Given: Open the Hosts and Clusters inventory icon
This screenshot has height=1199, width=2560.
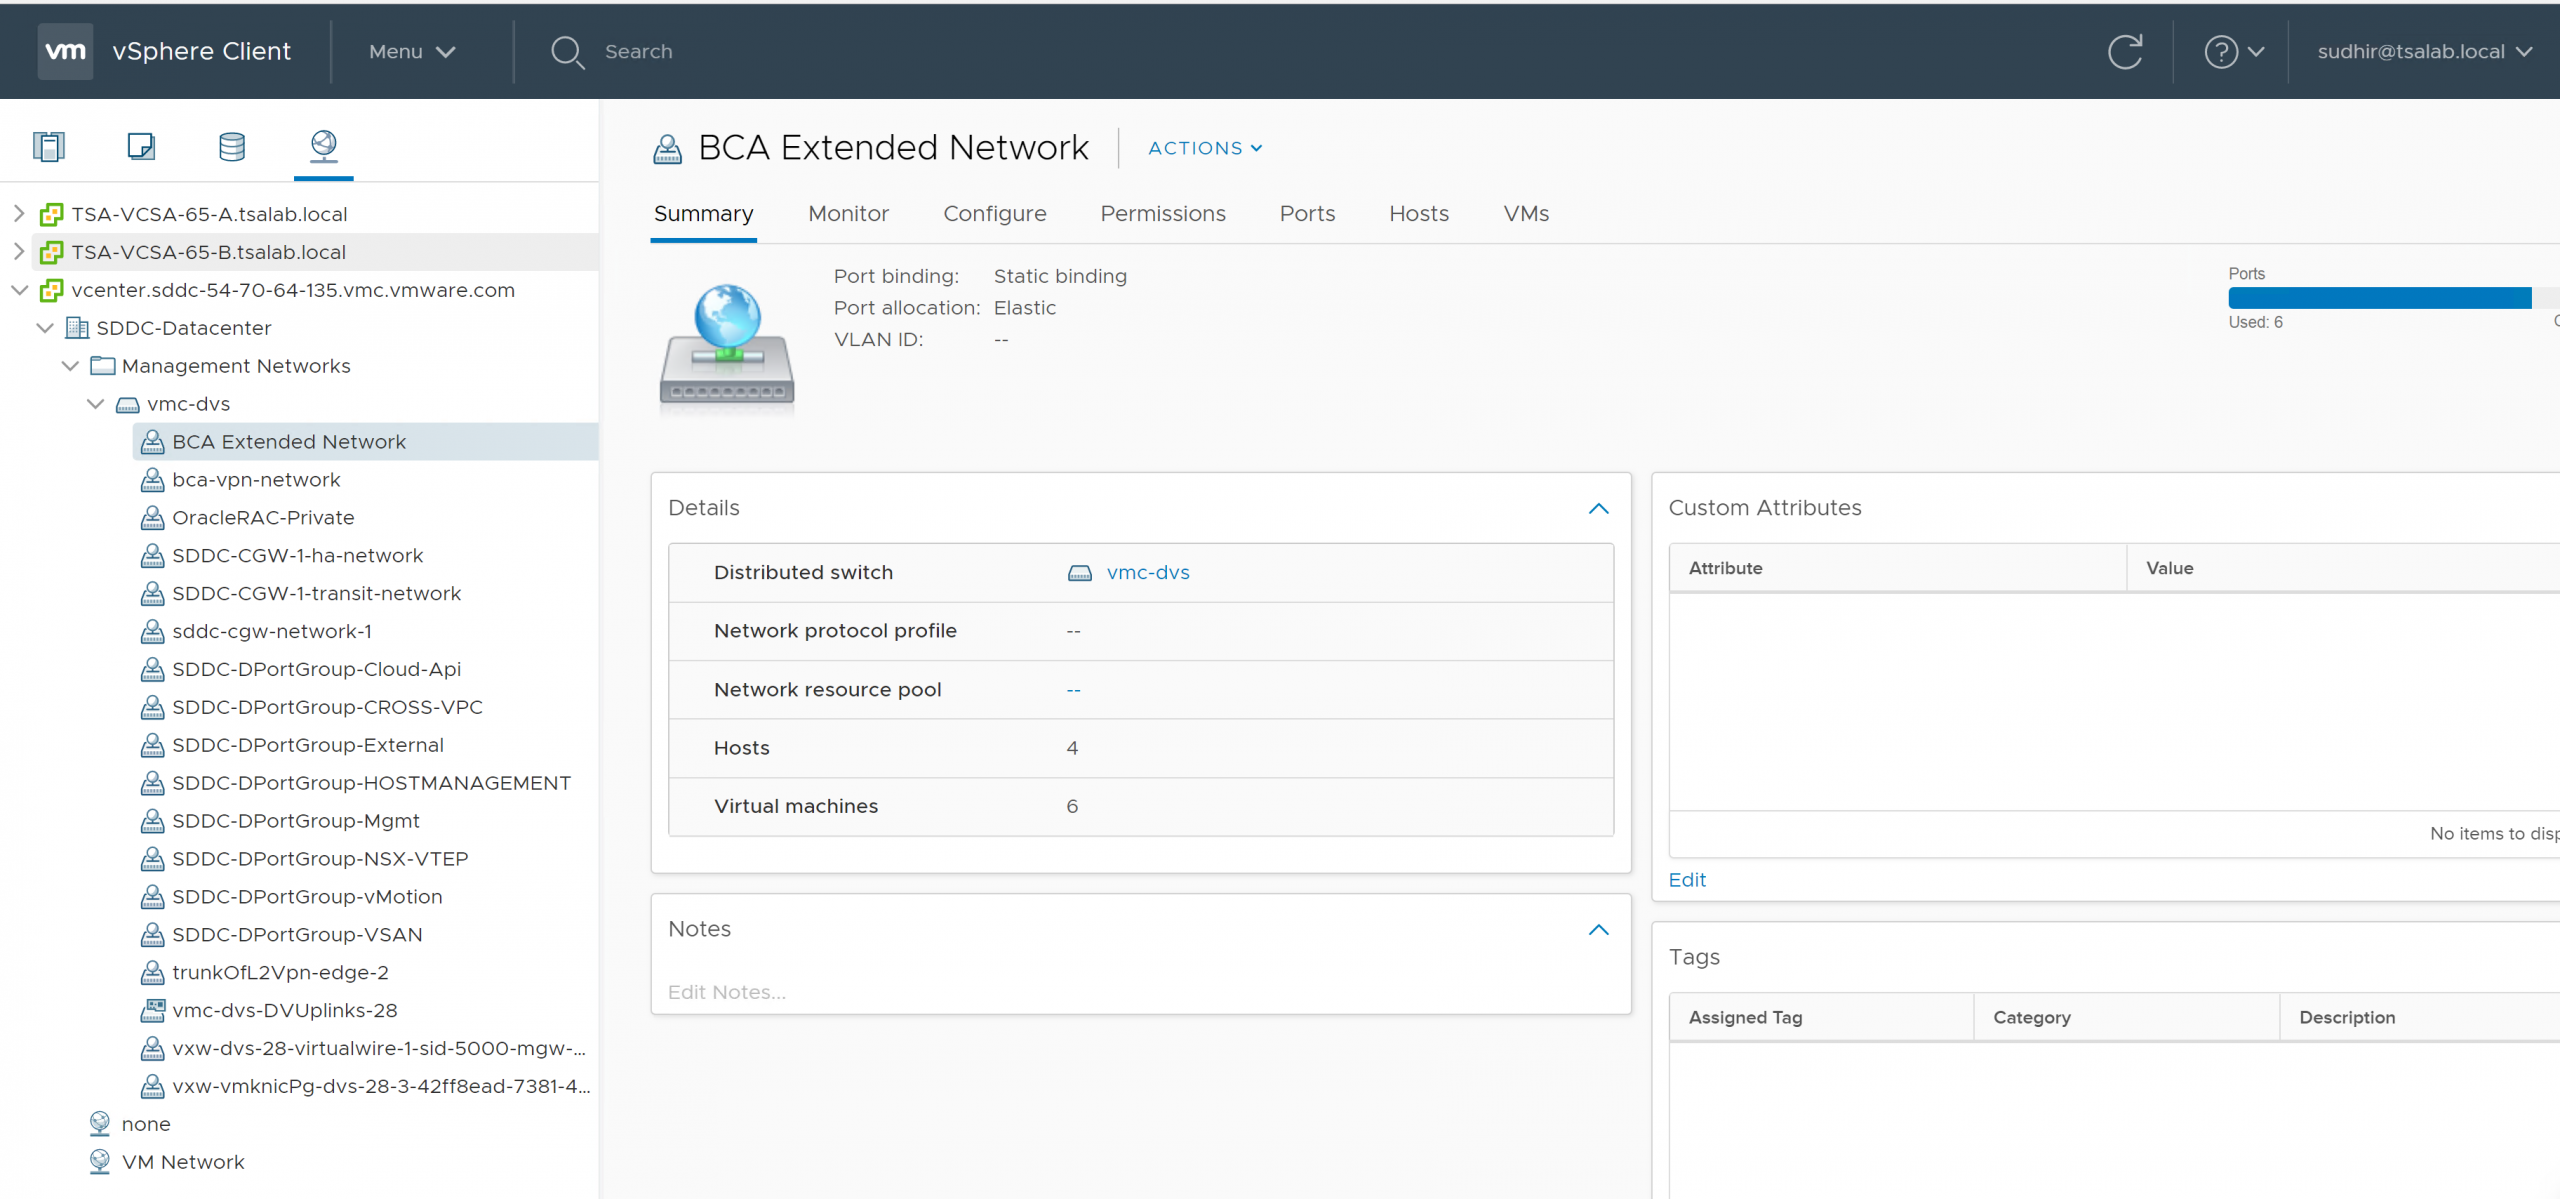Looking at the screenshot, I should coord(48,147).
